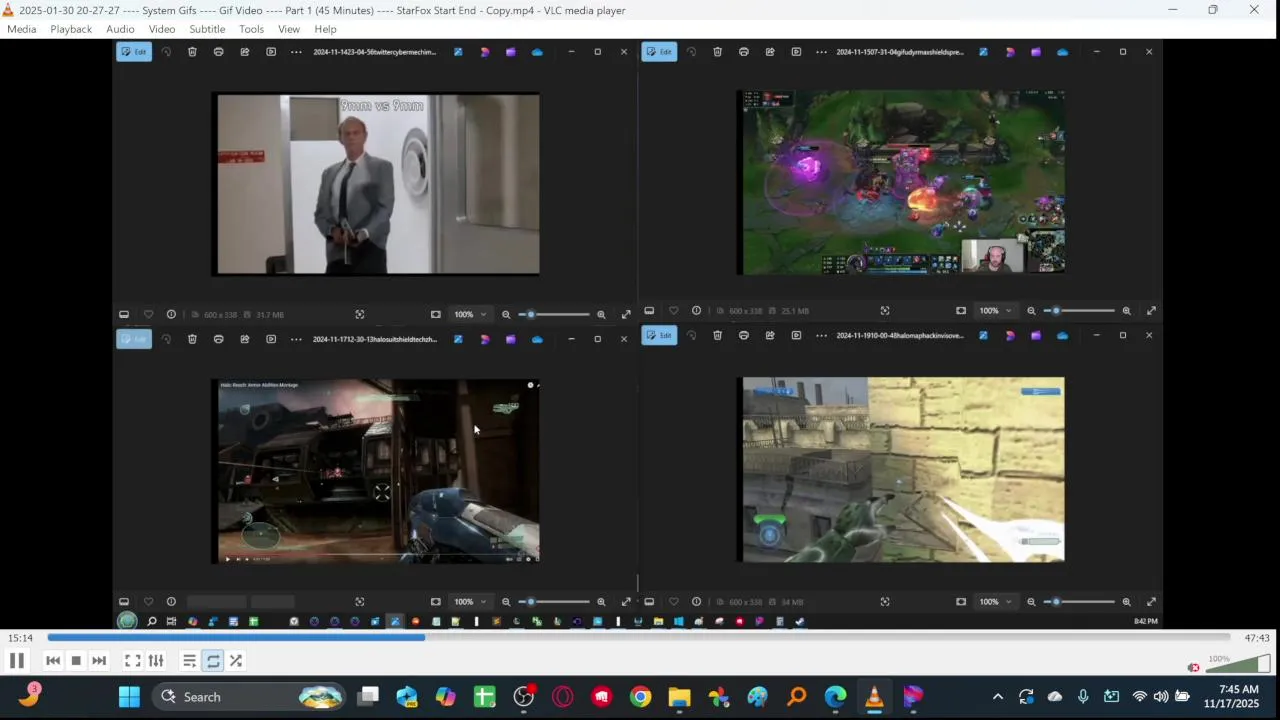Toggle VLC loop/repeat mode
Screen dimensions: 1280x720
point(213,661)
